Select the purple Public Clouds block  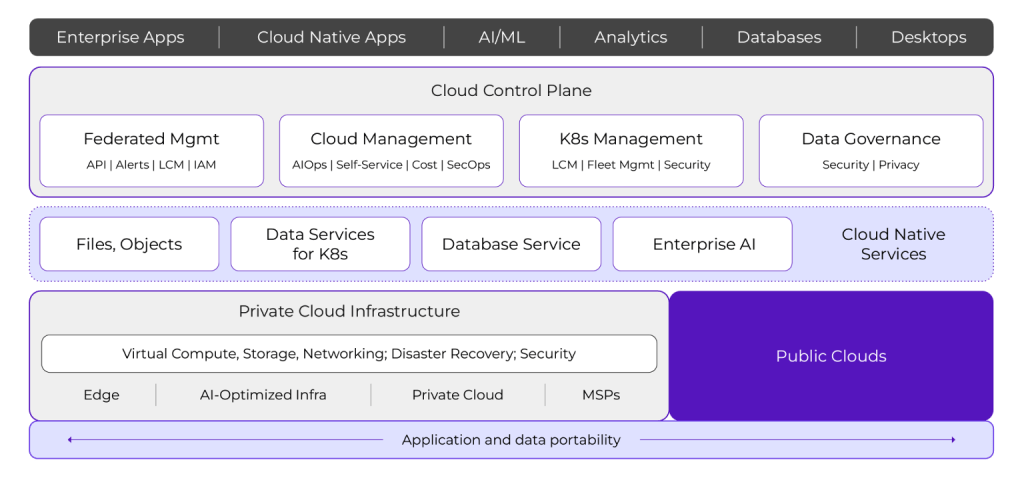(831, 356)
